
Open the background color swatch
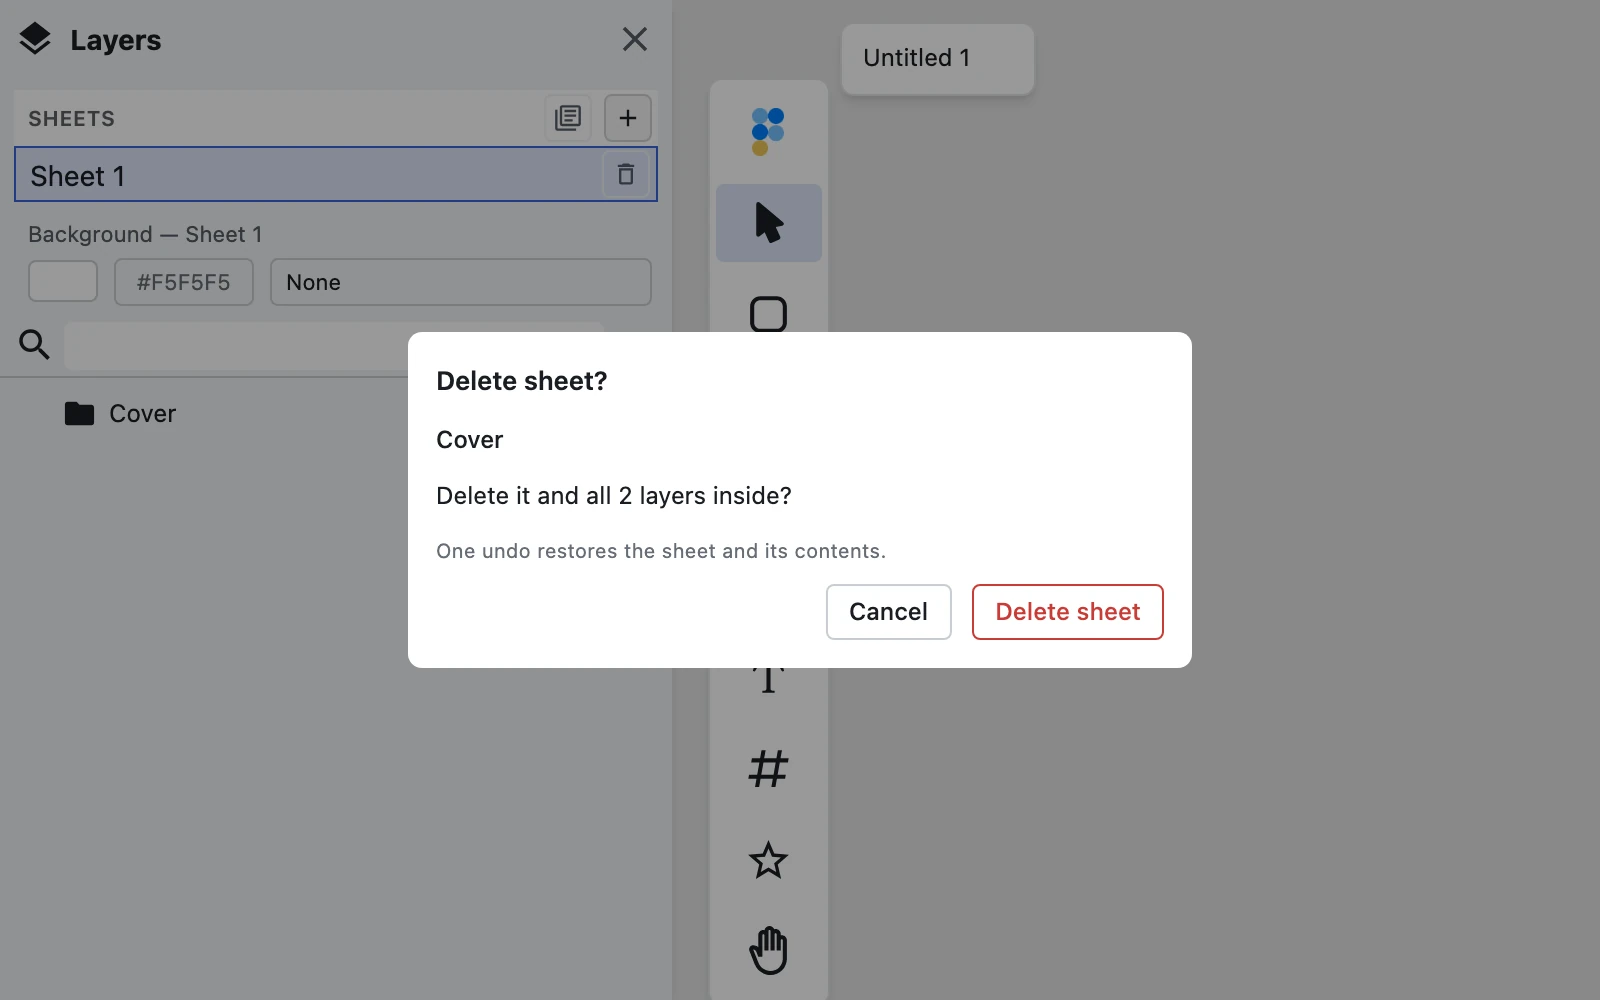pyautogui.click(x=63, y=281)
